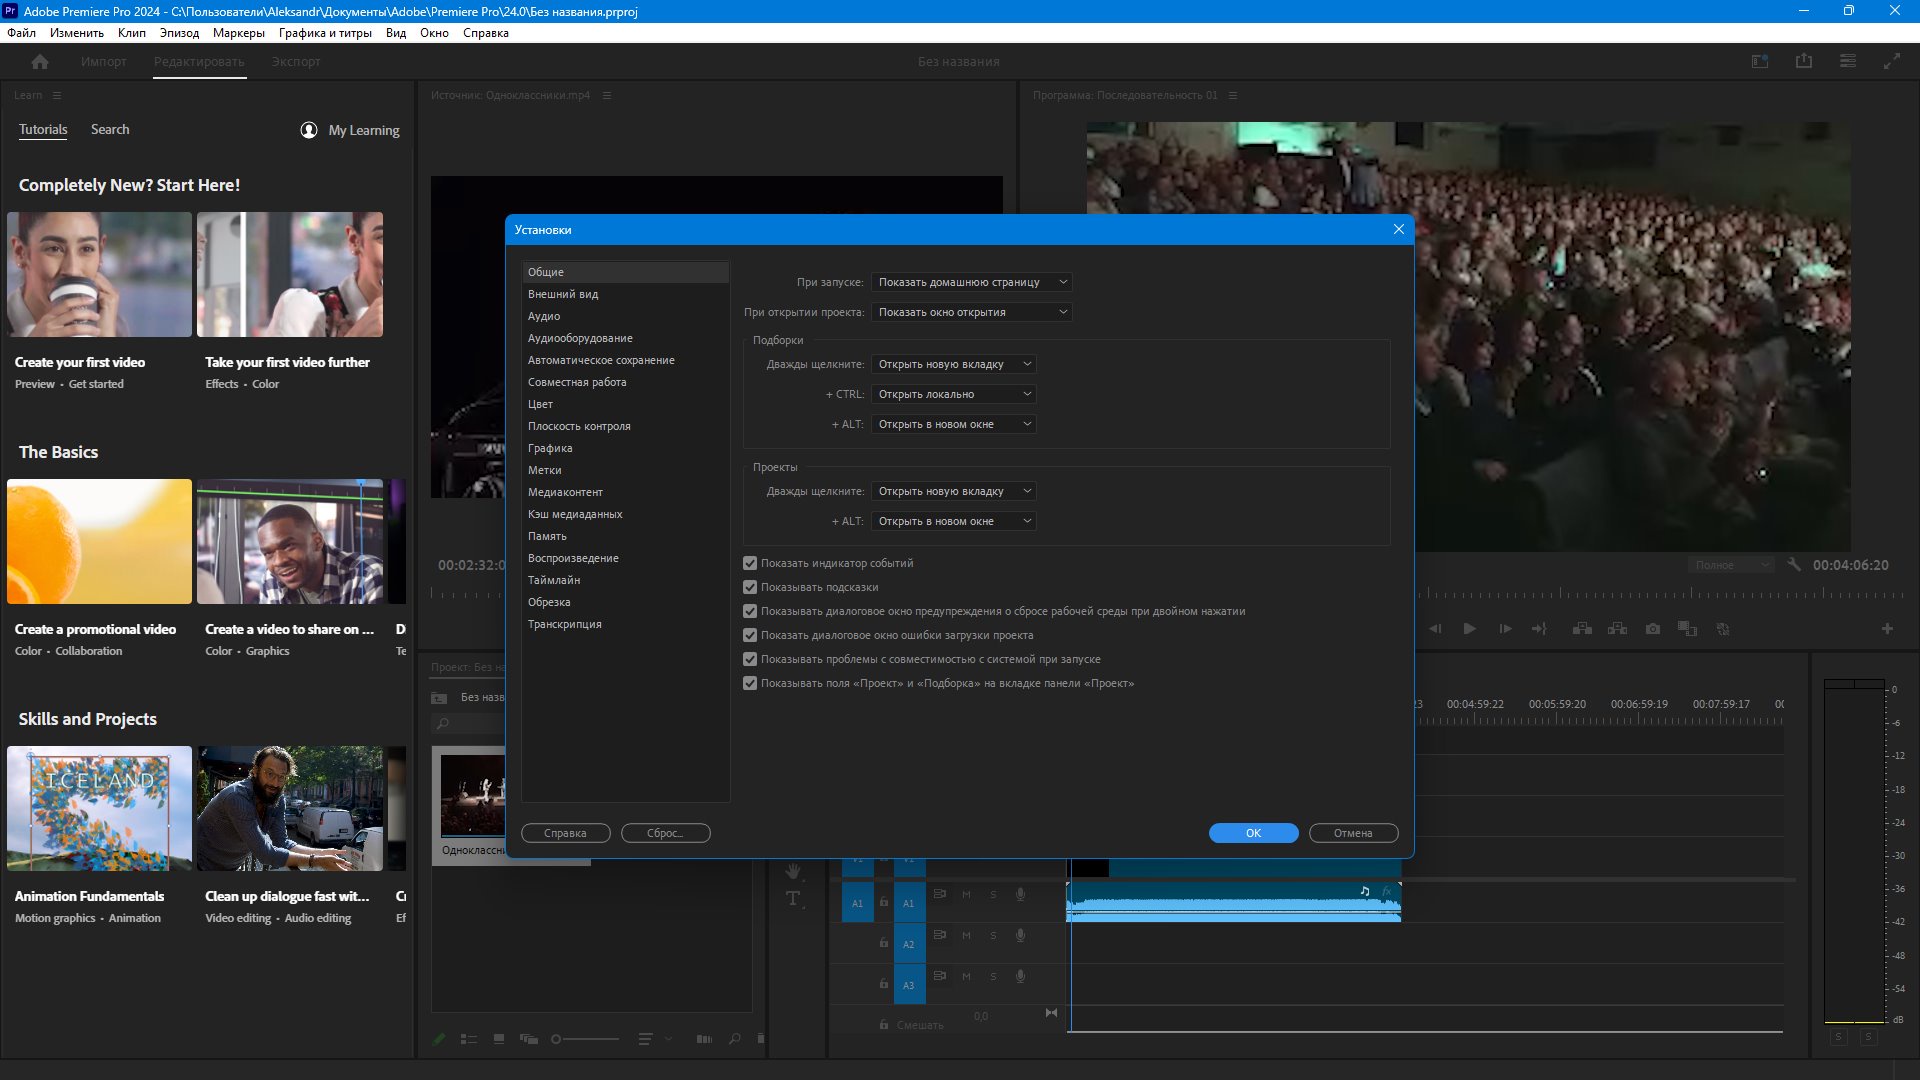Click the Play button in the Program monitor
The width and height of the screenshot is (1920, 1080).
coord(1469,629)
